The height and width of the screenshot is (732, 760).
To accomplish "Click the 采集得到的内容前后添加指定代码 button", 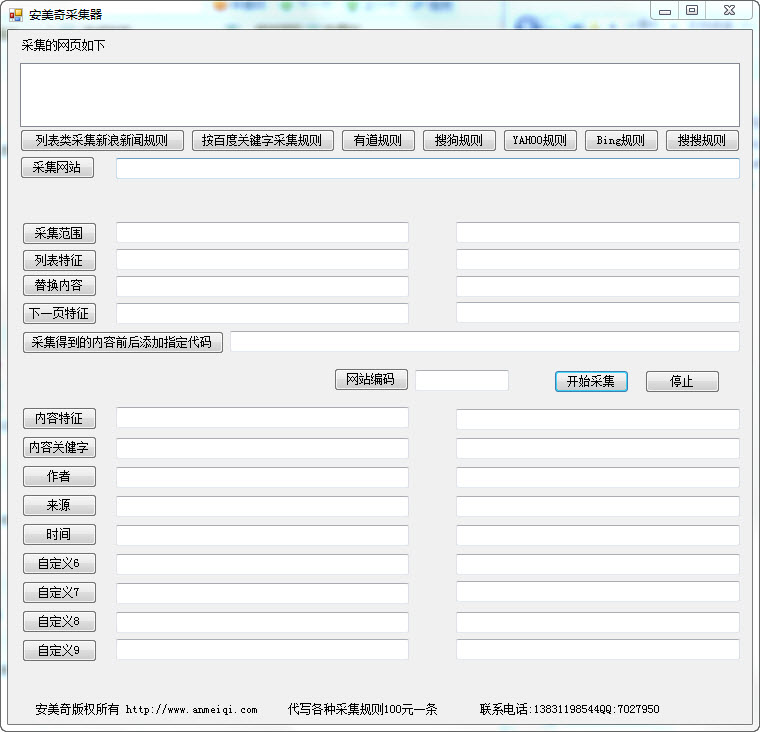I will [x=122, y=342].
